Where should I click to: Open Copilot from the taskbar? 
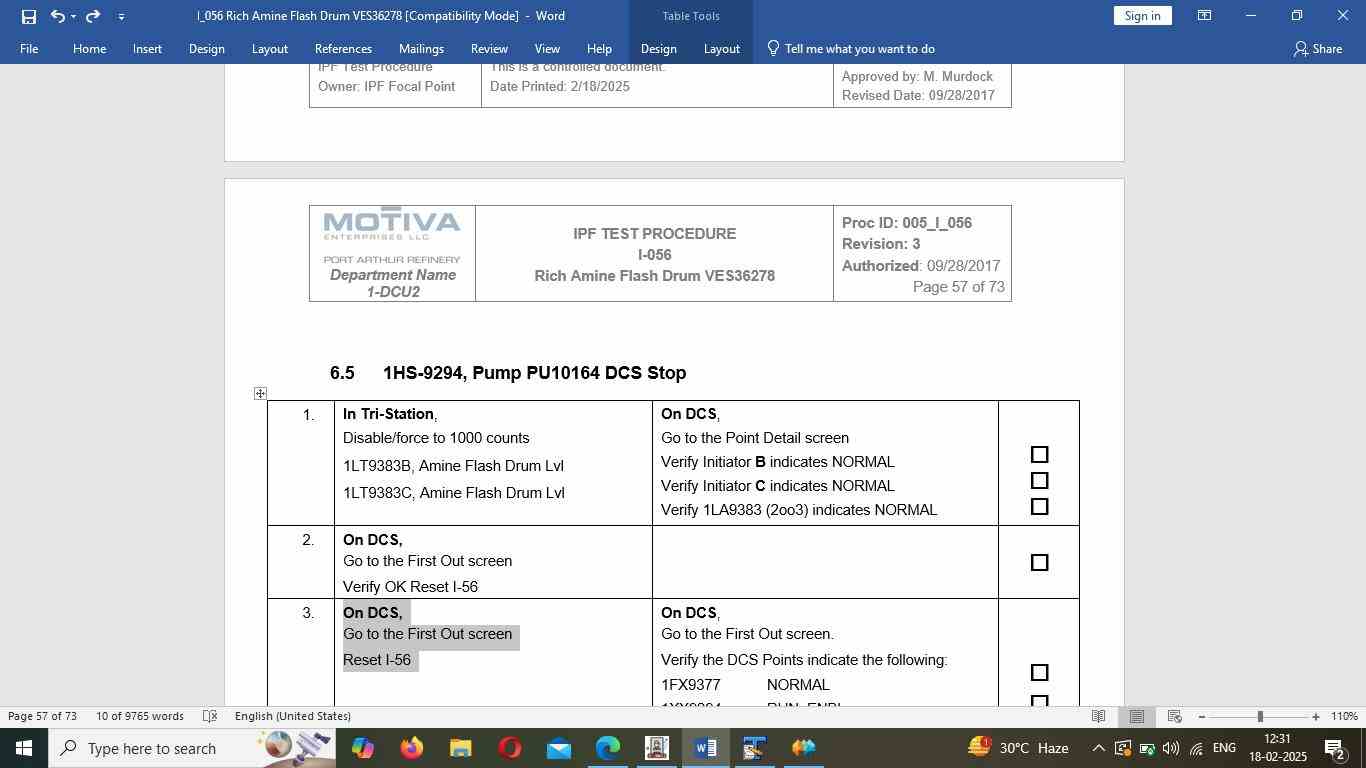[362, 748]
